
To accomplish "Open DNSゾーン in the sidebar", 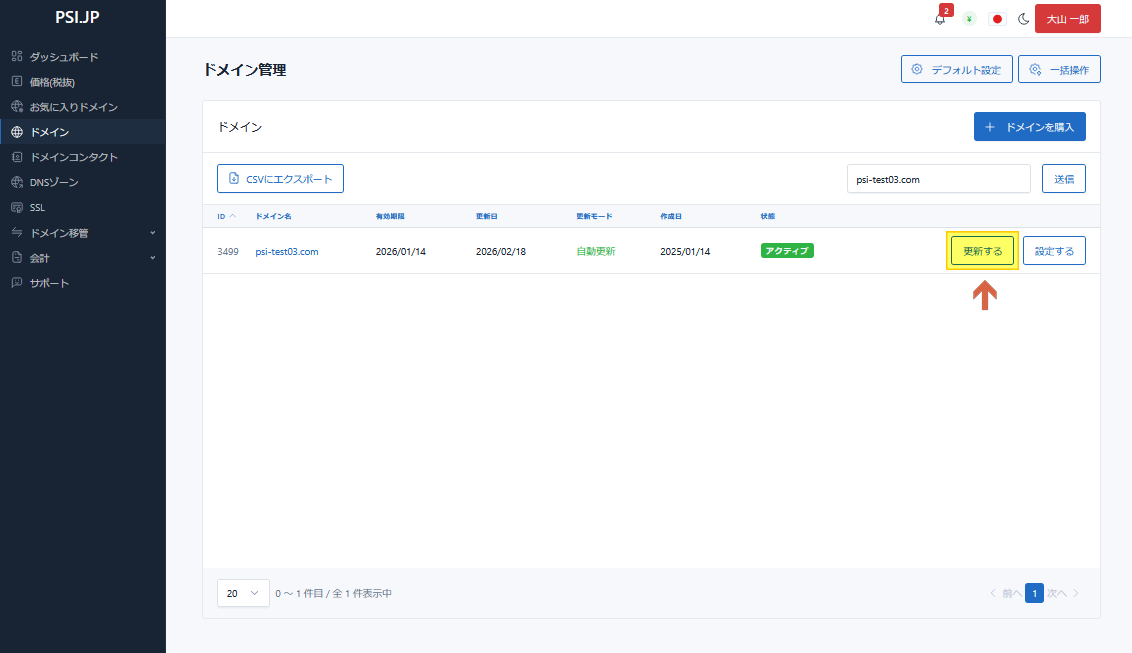I will pyautogui.click(x=54, y=182).
